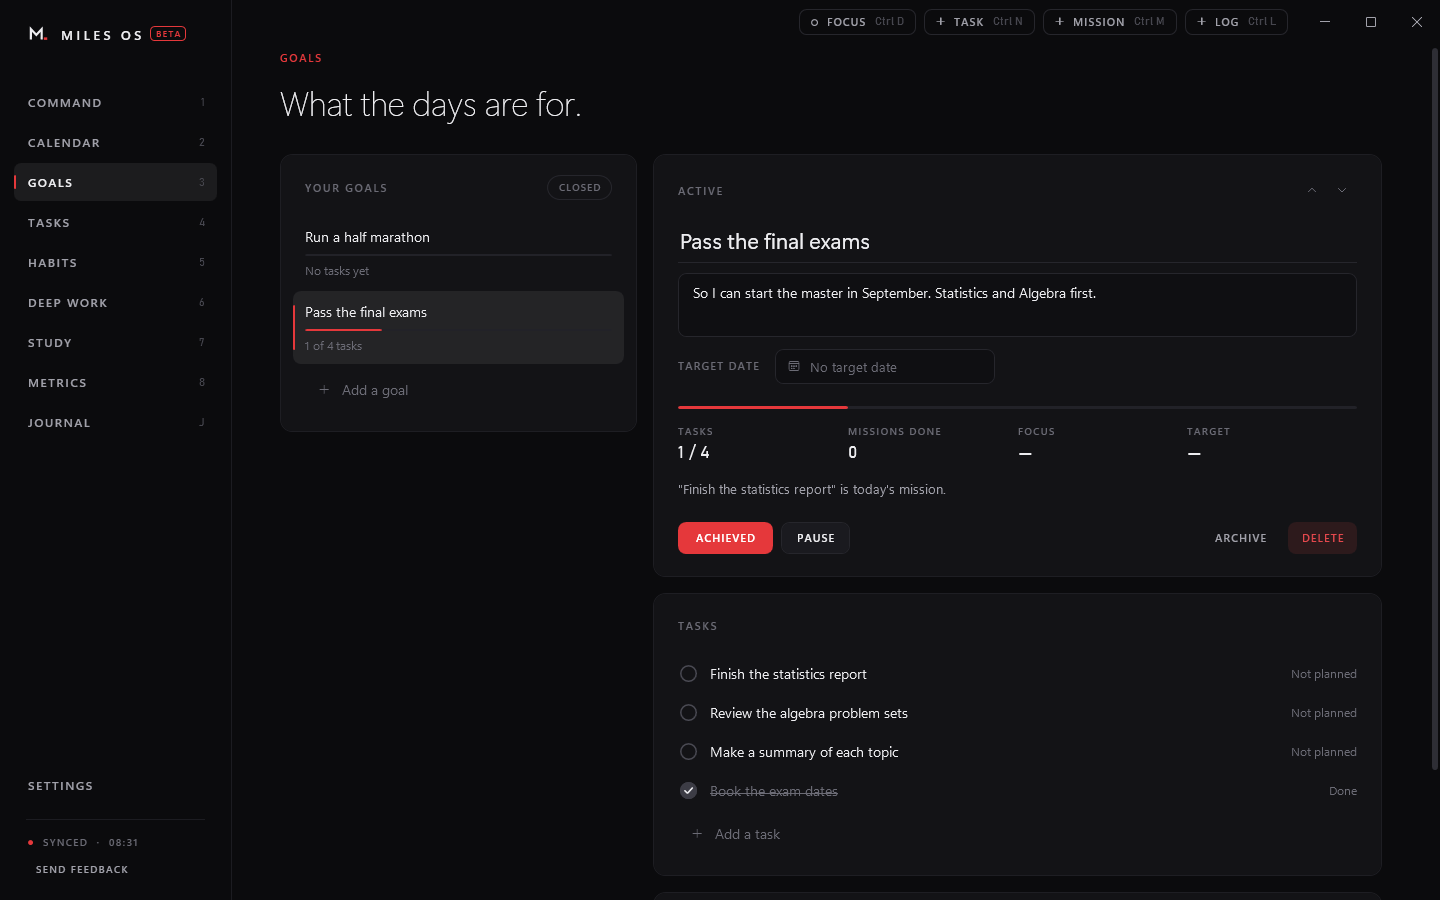
Task: Click the plus icon beside Add a goal
Action: [324, 390]
